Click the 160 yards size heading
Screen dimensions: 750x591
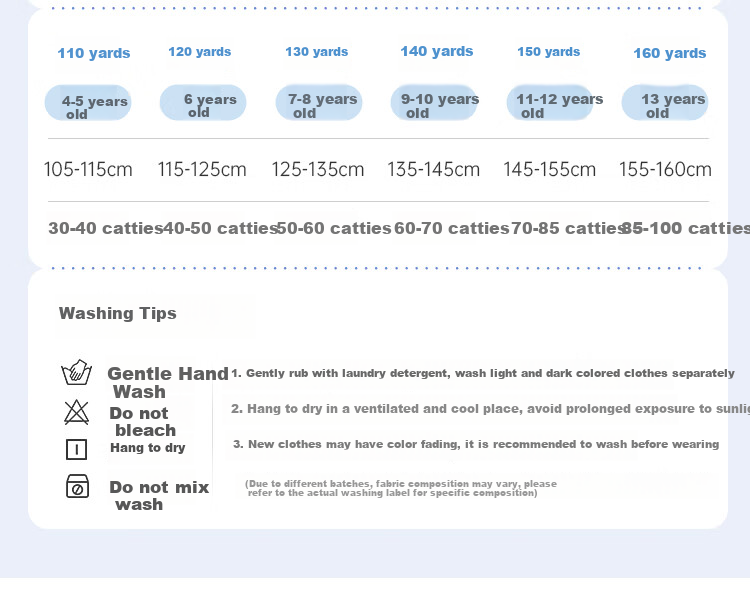click(x=670, y=53)
